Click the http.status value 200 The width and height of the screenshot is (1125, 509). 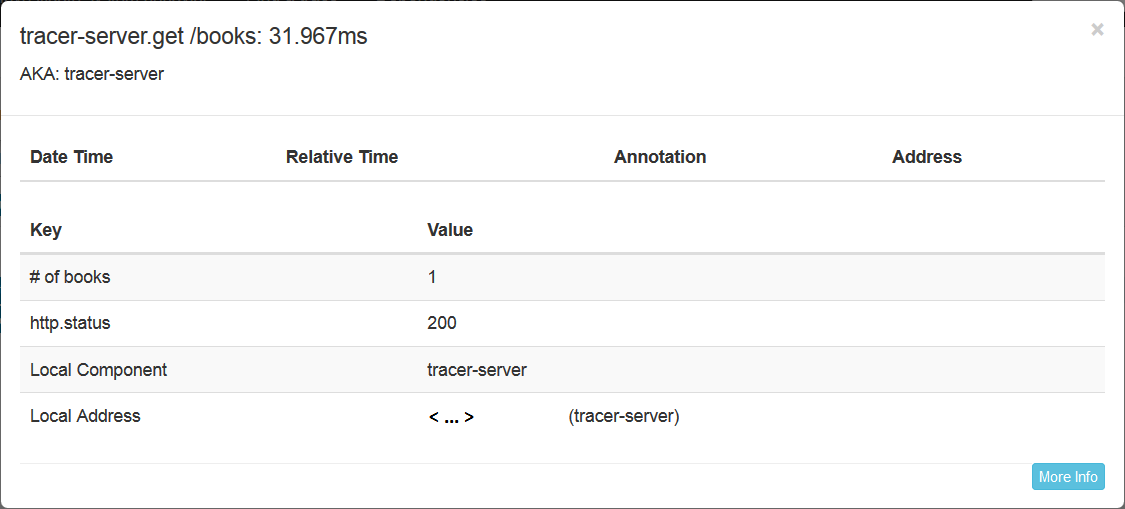[x=442, y=323]
